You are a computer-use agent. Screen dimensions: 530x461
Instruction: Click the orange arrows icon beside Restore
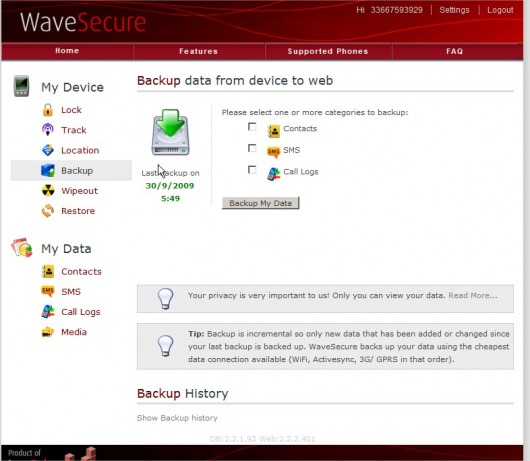48,211
